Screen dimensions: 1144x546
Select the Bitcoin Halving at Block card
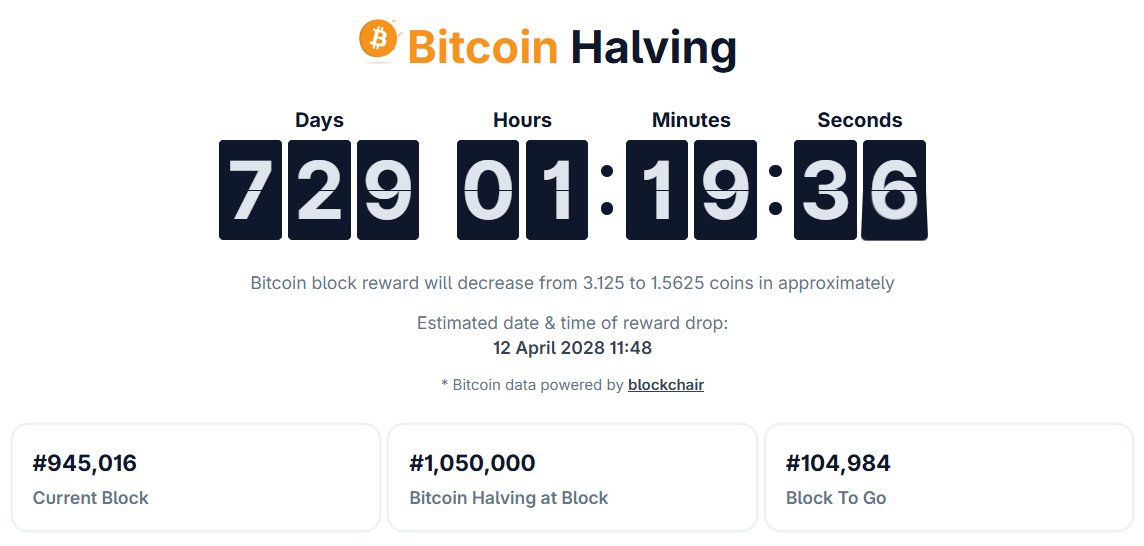click(x=572, y=478)
